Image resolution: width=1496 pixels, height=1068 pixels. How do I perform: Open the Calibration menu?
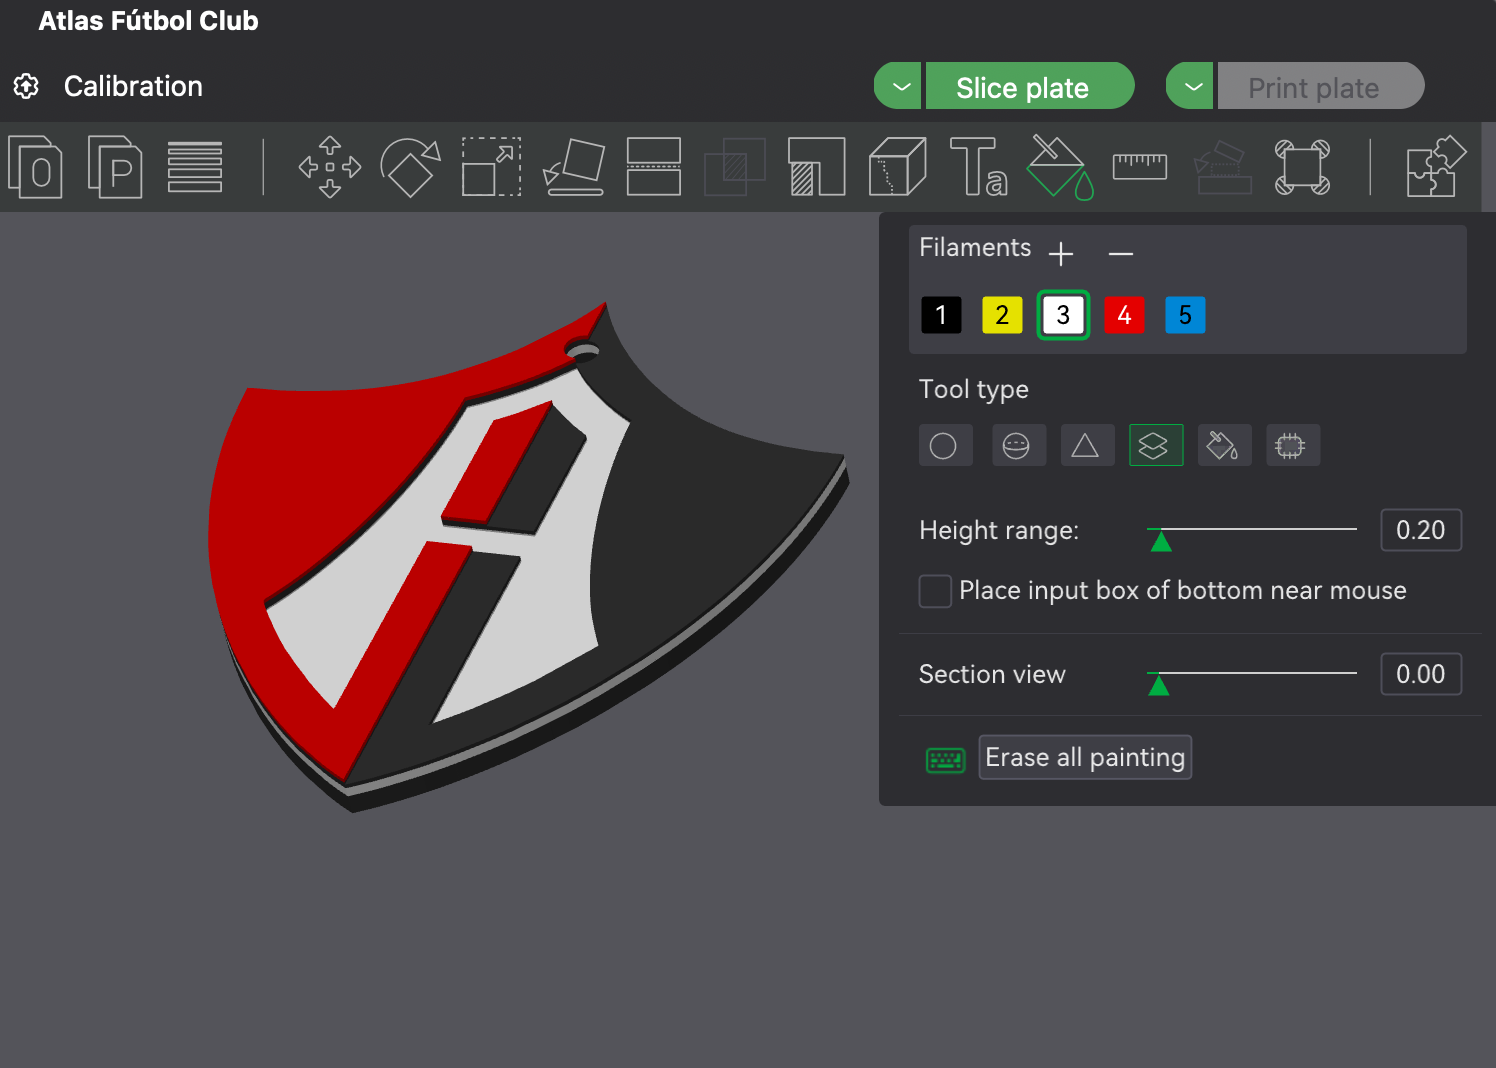(133, 87)
